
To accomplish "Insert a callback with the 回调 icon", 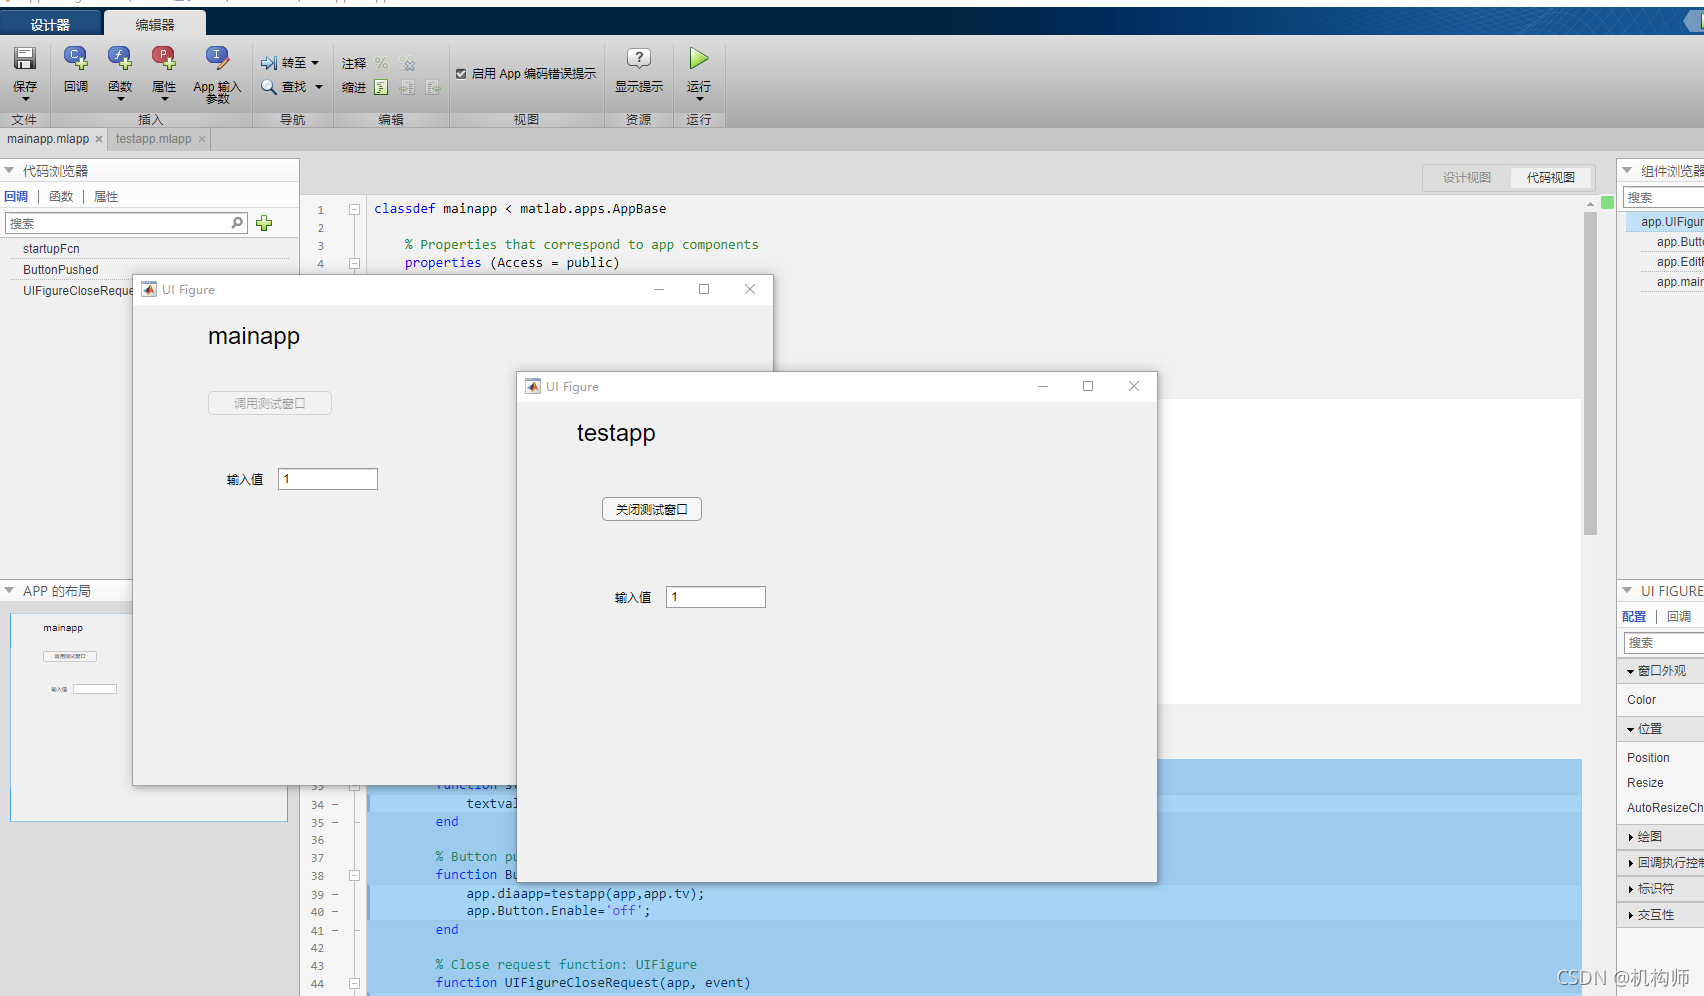I will tap(75, 58).
